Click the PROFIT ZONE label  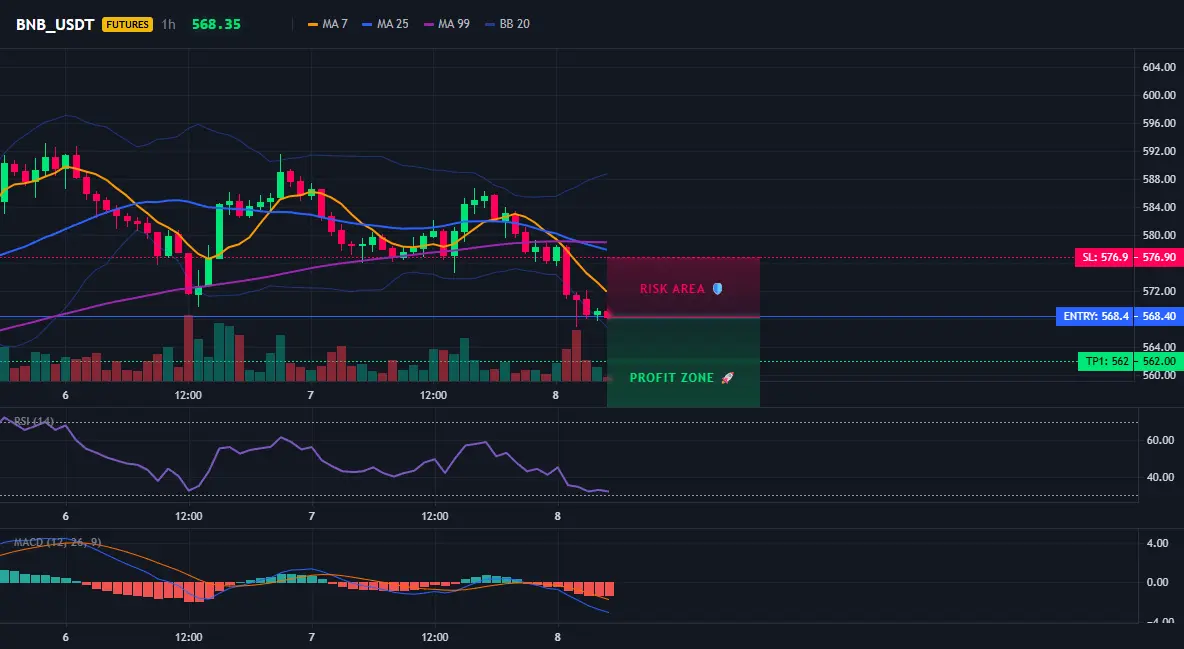click(x=682, y=378)
